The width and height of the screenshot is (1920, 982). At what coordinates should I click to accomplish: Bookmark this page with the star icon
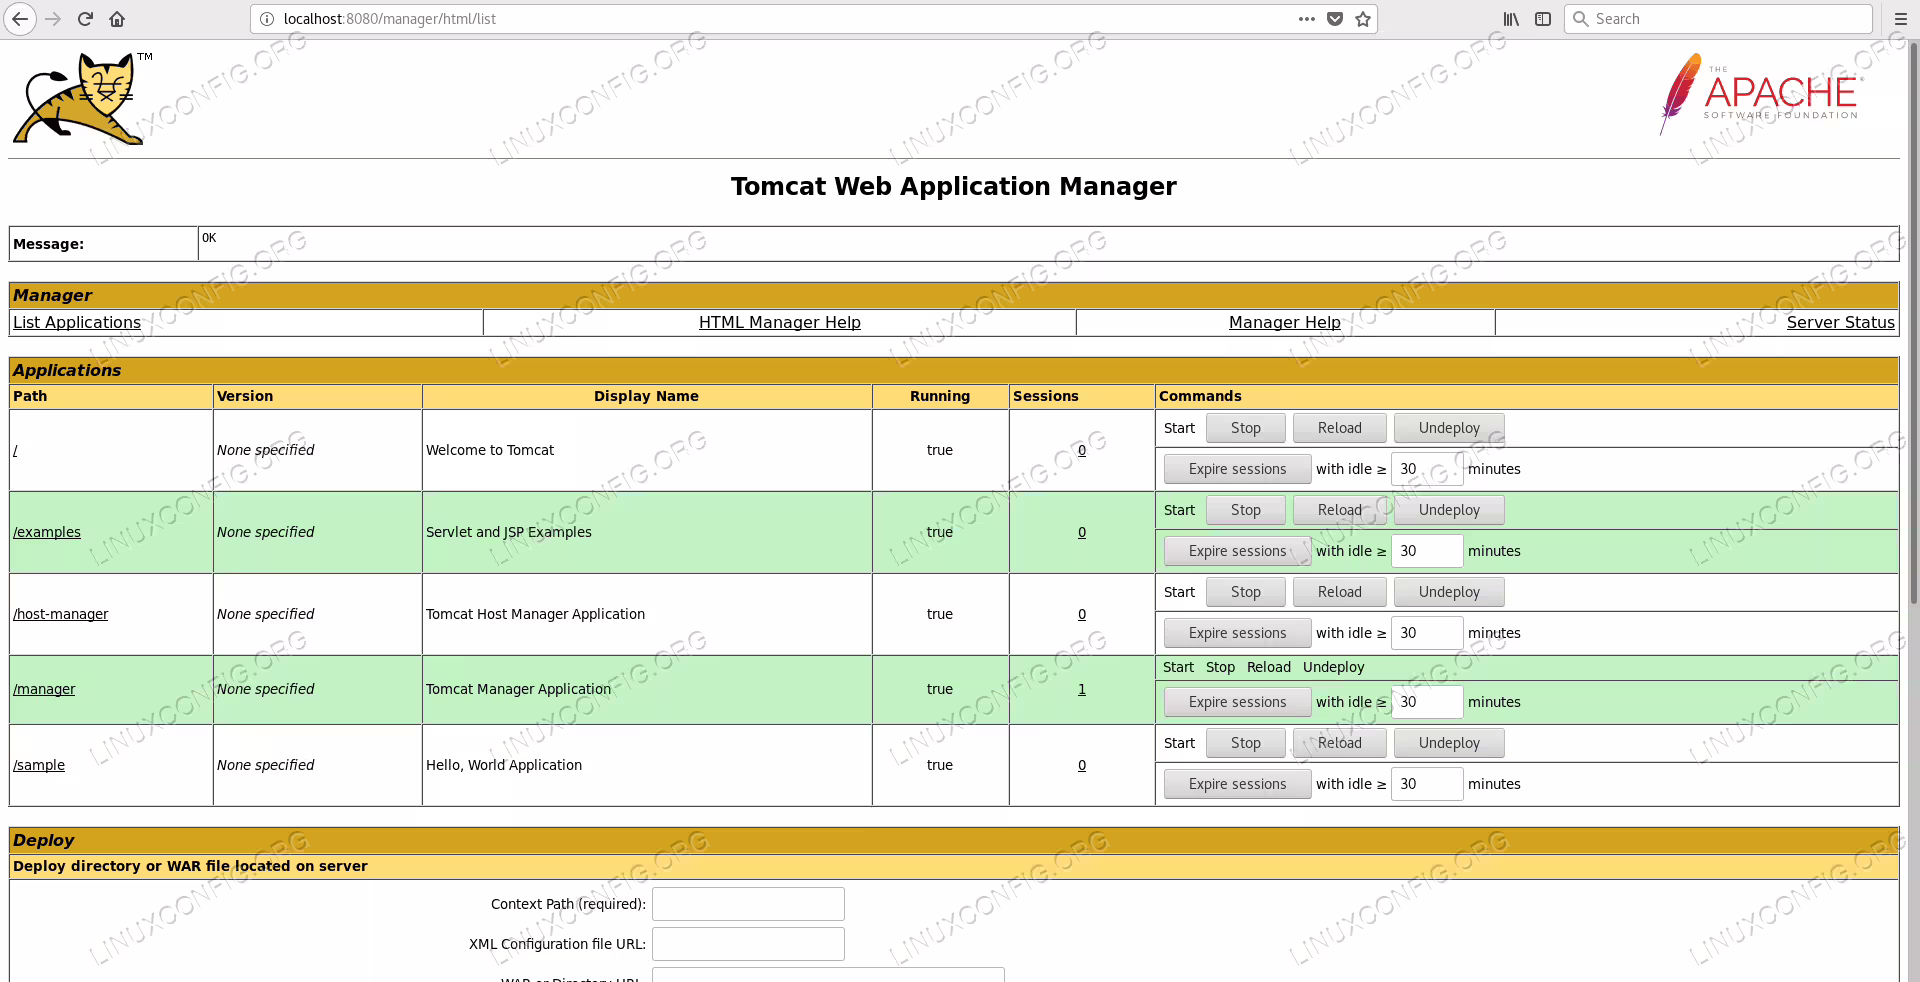[1363, 19]
